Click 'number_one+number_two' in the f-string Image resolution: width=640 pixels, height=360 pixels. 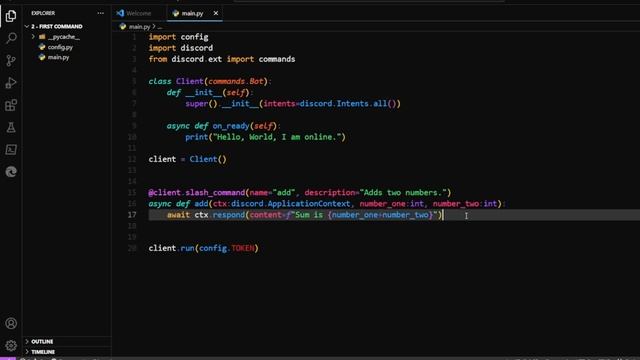point(380,215)
